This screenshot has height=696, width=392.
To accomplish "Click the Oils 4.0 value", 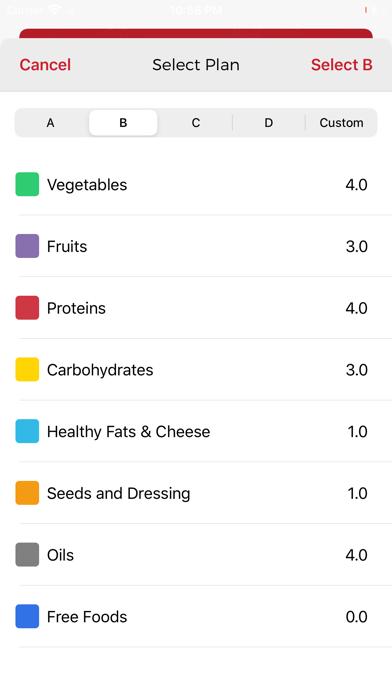I will [356, 555].
